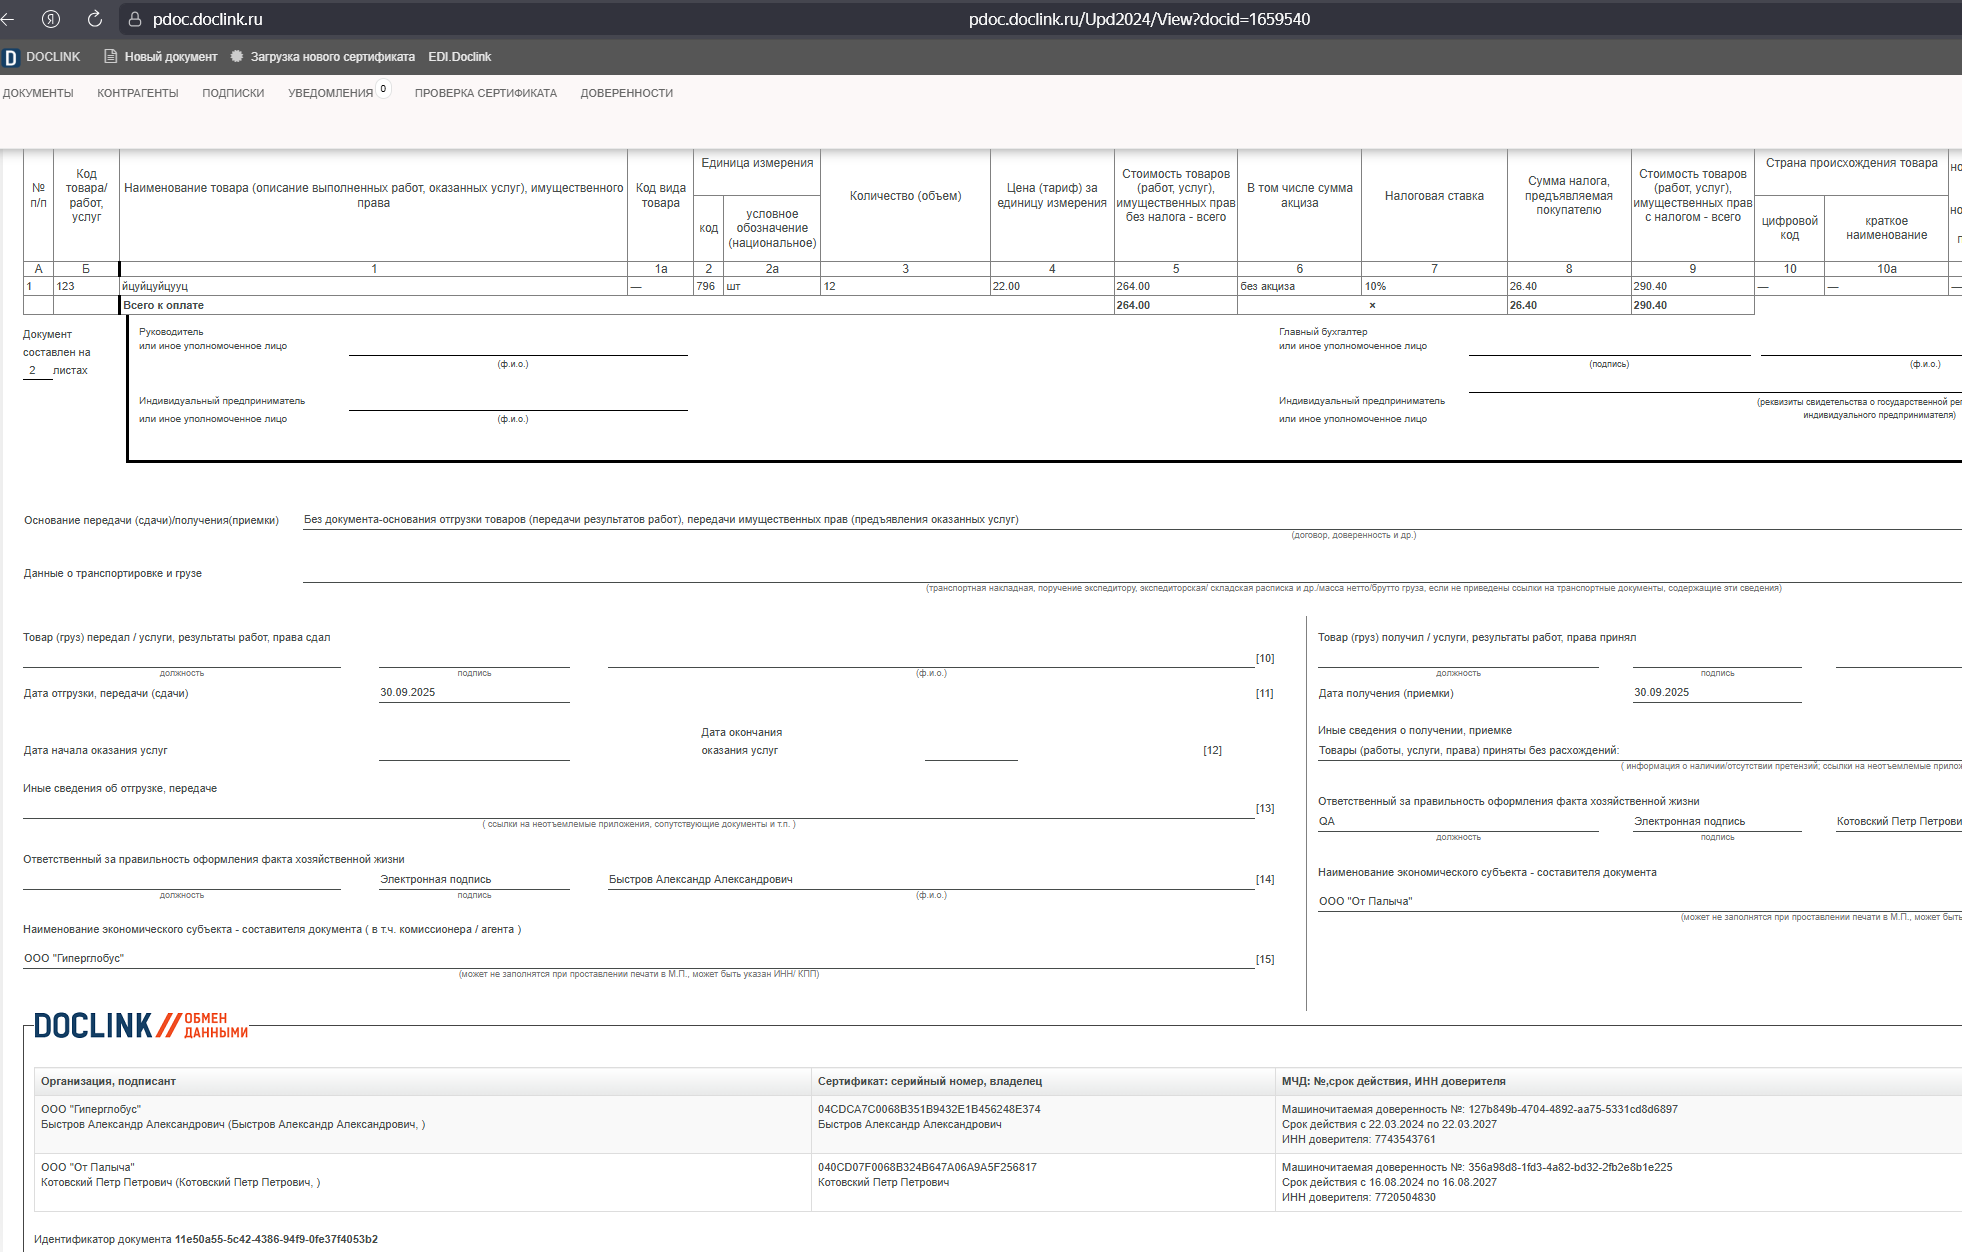Open the EDI.Doclink link
1962x1252 pixels.
pos(460,57)
